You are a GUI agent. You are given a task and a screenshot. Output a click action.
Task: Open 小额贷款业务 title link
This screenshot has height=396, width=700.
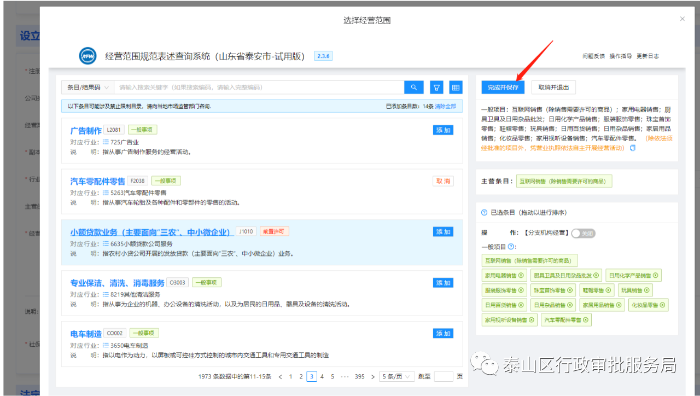coord(151,232)
